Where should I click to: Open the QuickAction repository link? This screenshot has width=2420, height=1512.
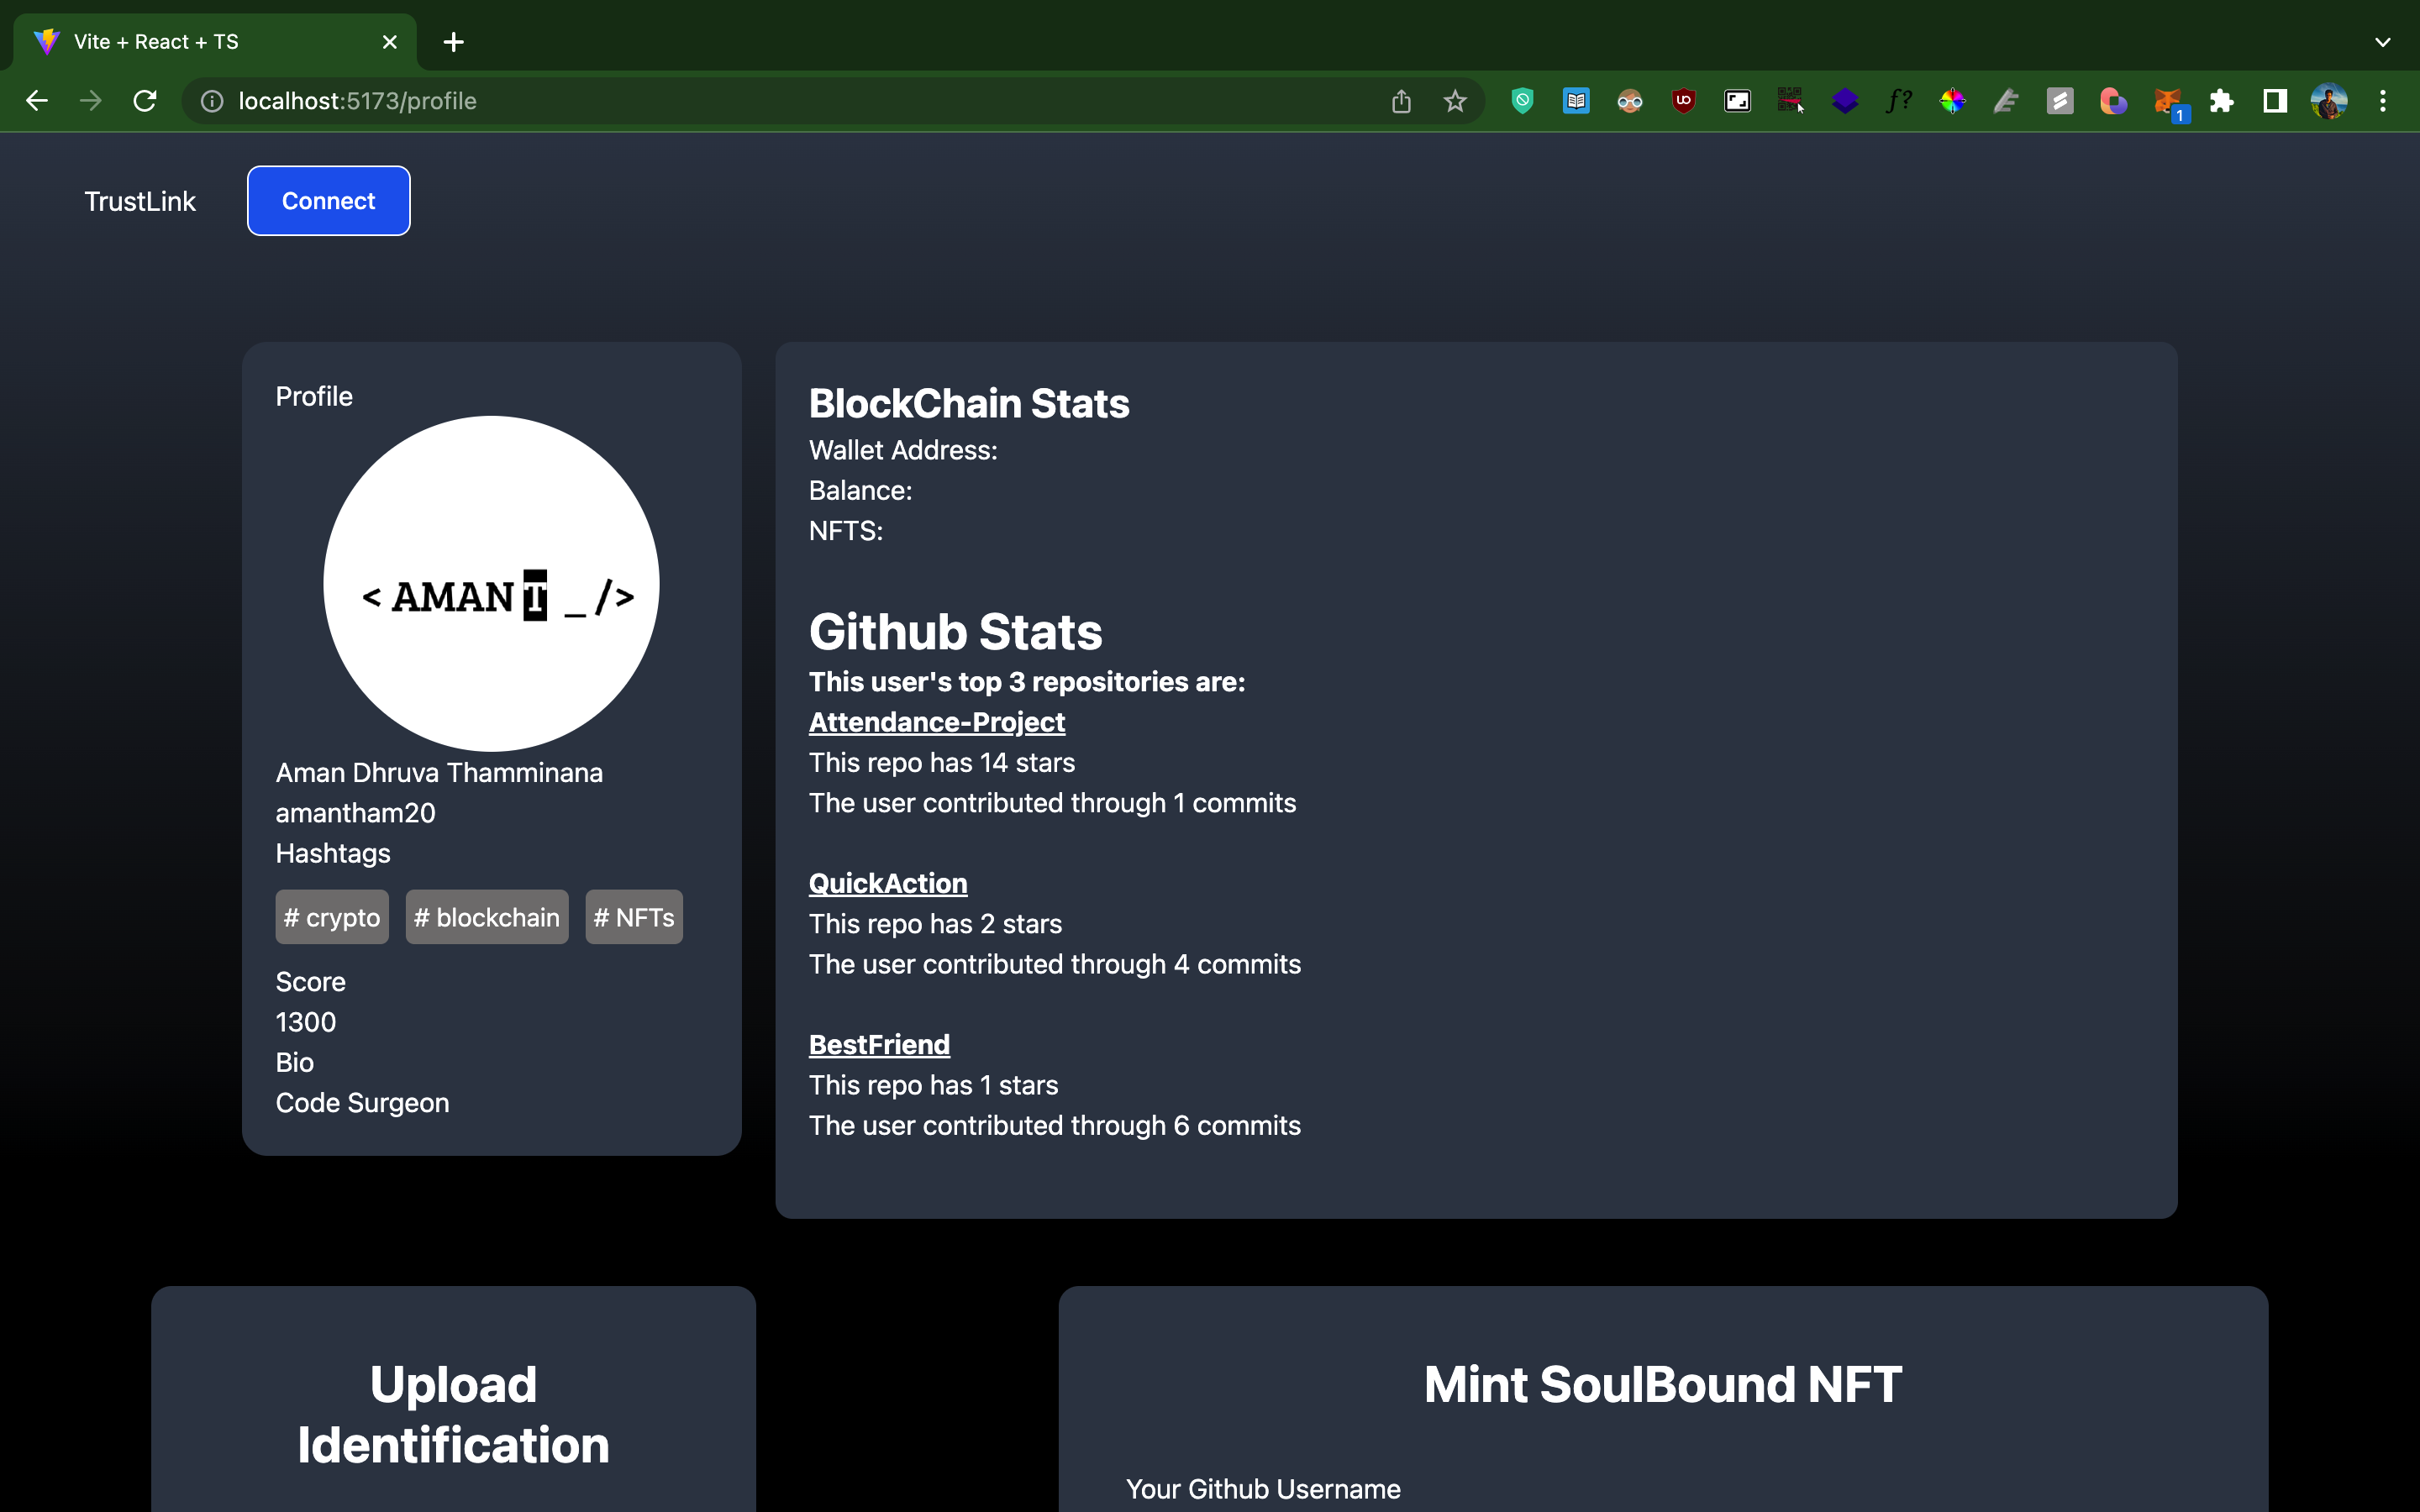[x=887, y=883]
